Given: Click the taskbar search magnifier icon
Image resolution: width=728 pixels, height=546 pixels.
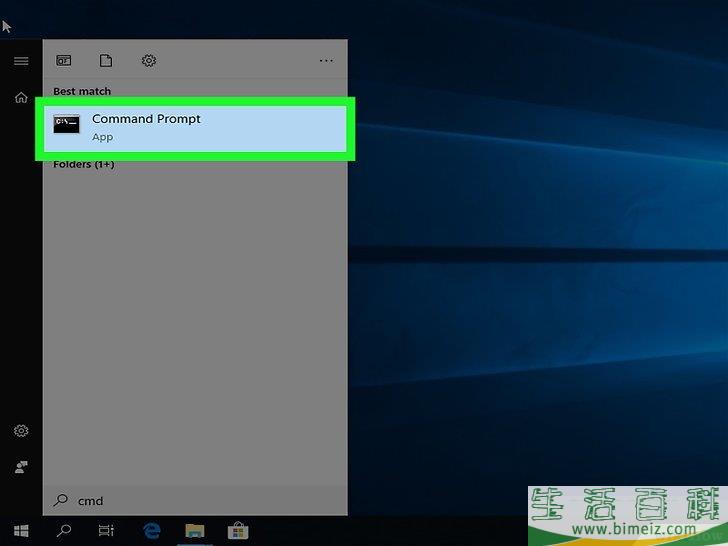Looking at the screenshot, I should 63,530.
